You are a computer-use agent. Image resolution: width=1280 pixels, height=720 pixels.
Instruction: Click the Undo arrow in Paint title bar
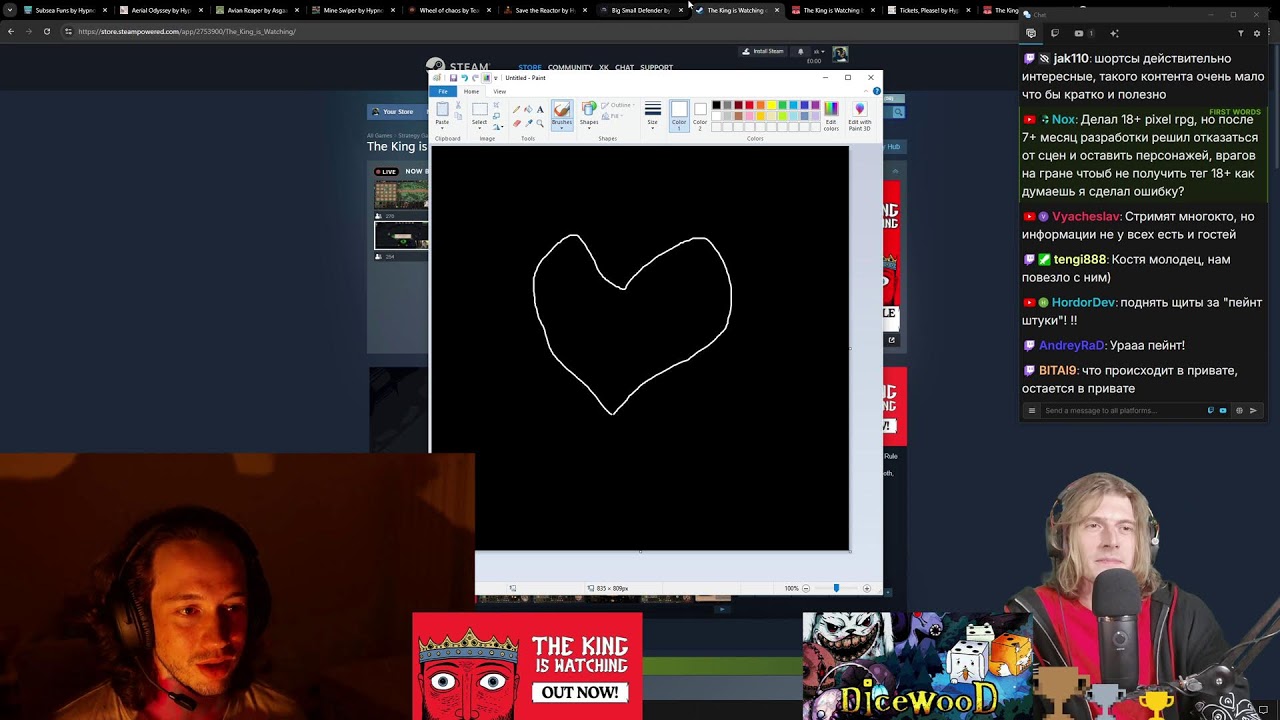tap(464, 78)
